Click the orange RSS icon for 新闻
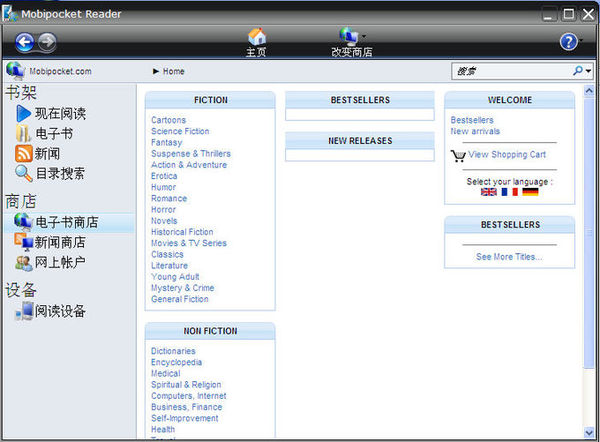 tap(23, 153)
